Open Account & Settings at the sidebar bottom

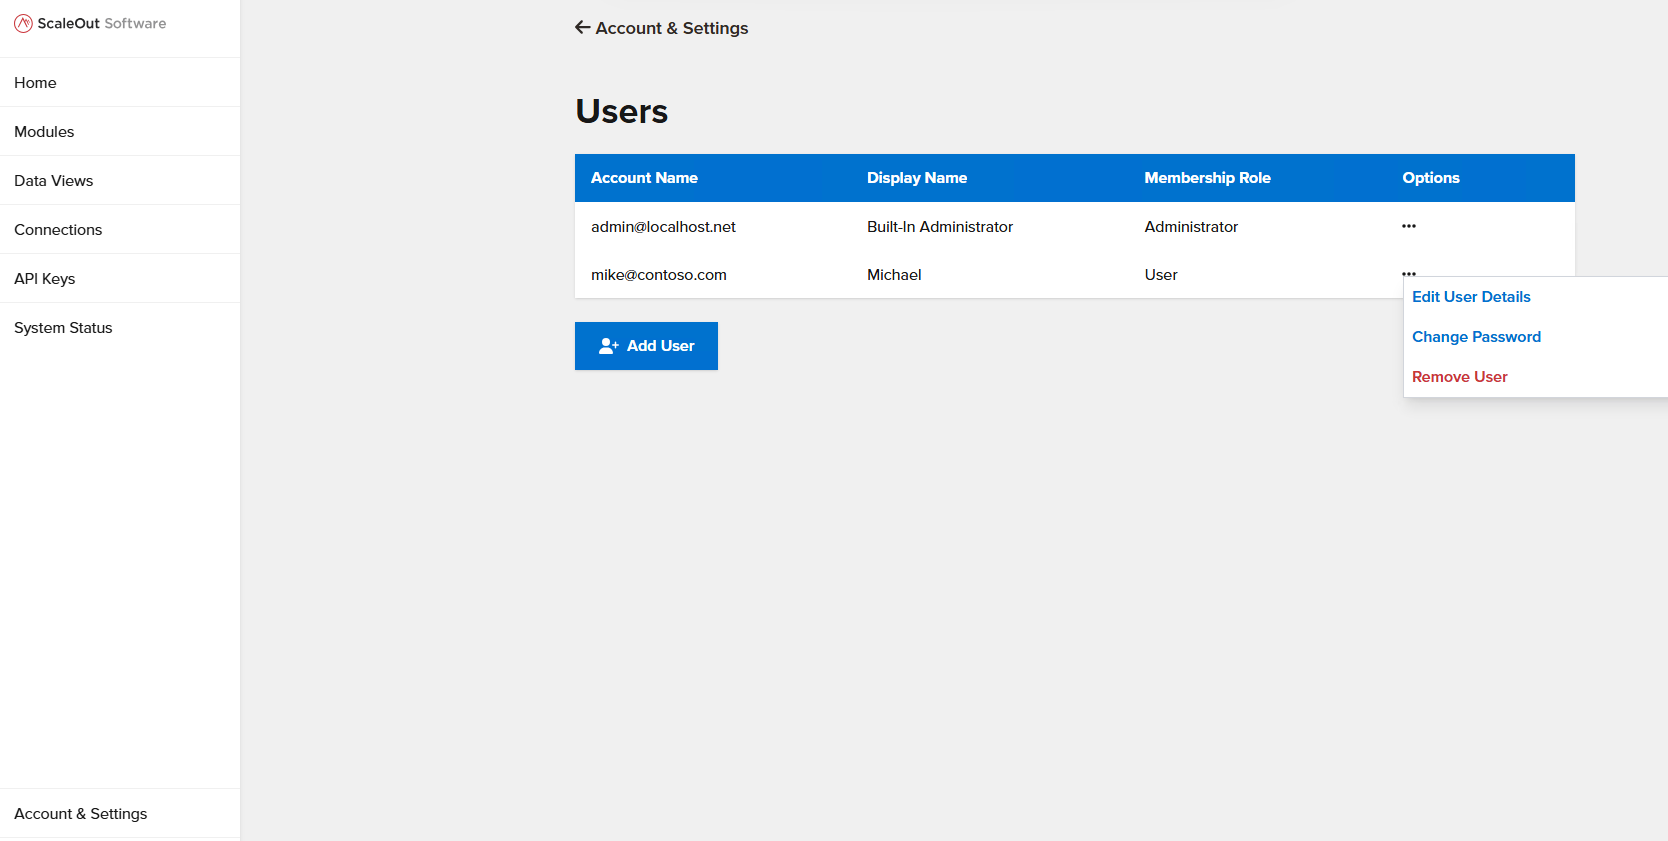[x=80, y=814]
